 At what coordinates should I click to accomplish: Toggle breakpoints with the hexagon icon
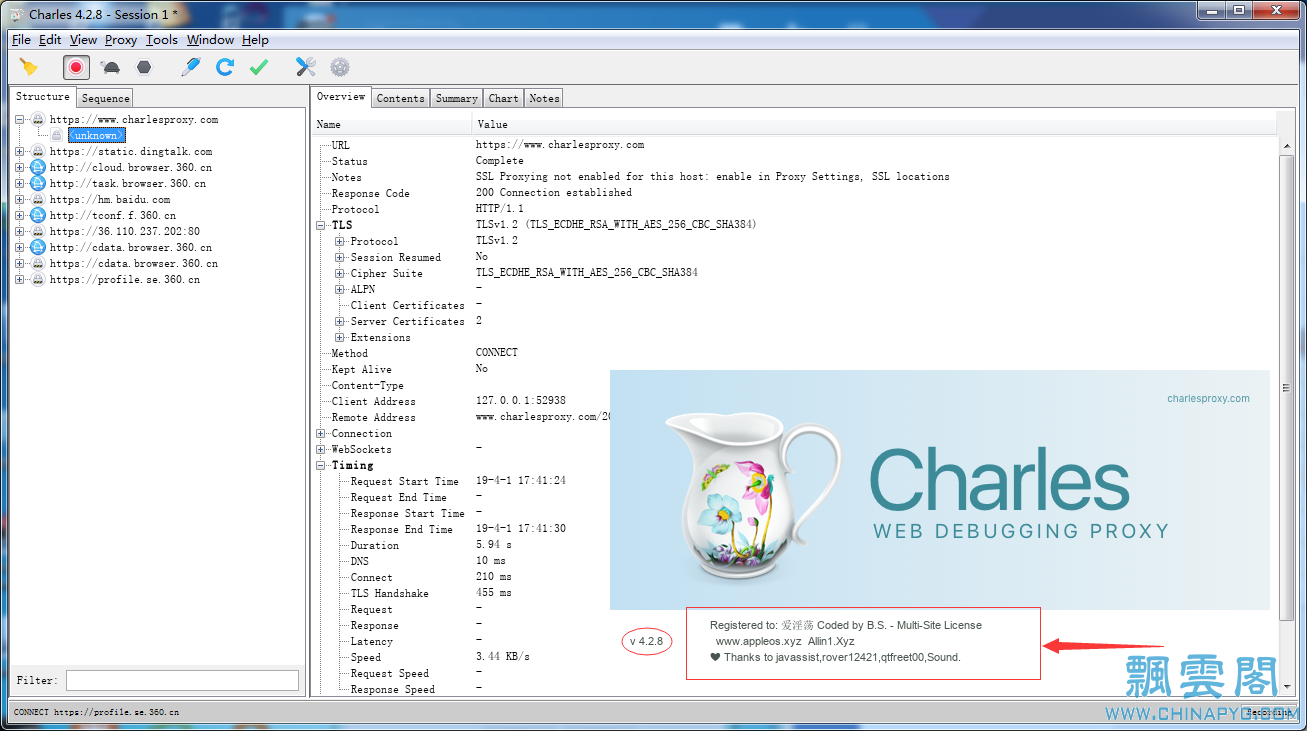(x=144, y=67)
